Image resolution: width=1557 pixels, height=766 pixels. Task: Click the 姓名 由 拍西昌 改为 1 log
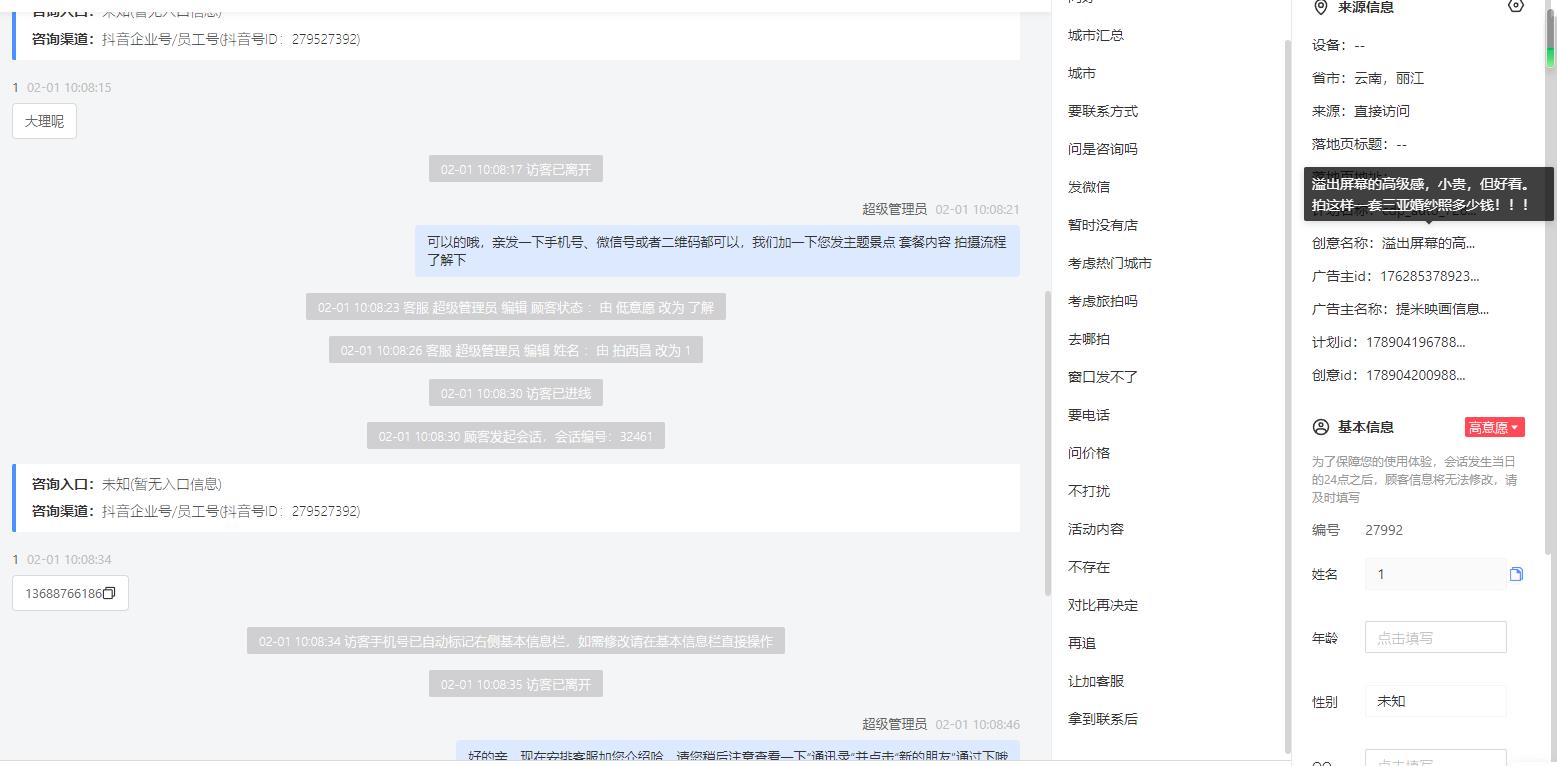pos(516,350)
